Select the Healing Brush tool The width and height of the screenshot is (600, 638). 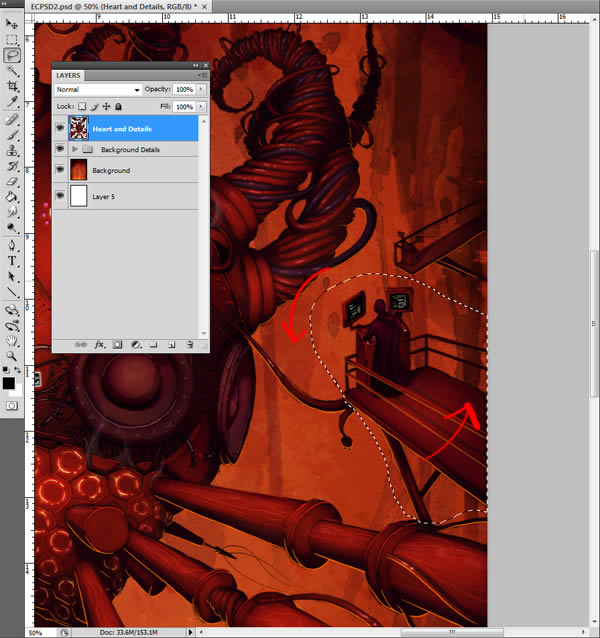(x=11, y=119)
